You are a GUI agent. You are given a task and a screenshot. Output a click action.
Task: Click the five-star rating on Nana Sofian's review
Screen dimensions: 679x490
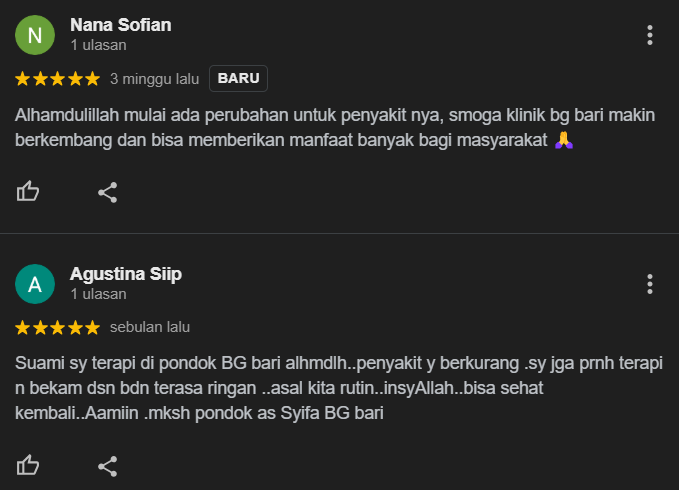tap(58, 79)
